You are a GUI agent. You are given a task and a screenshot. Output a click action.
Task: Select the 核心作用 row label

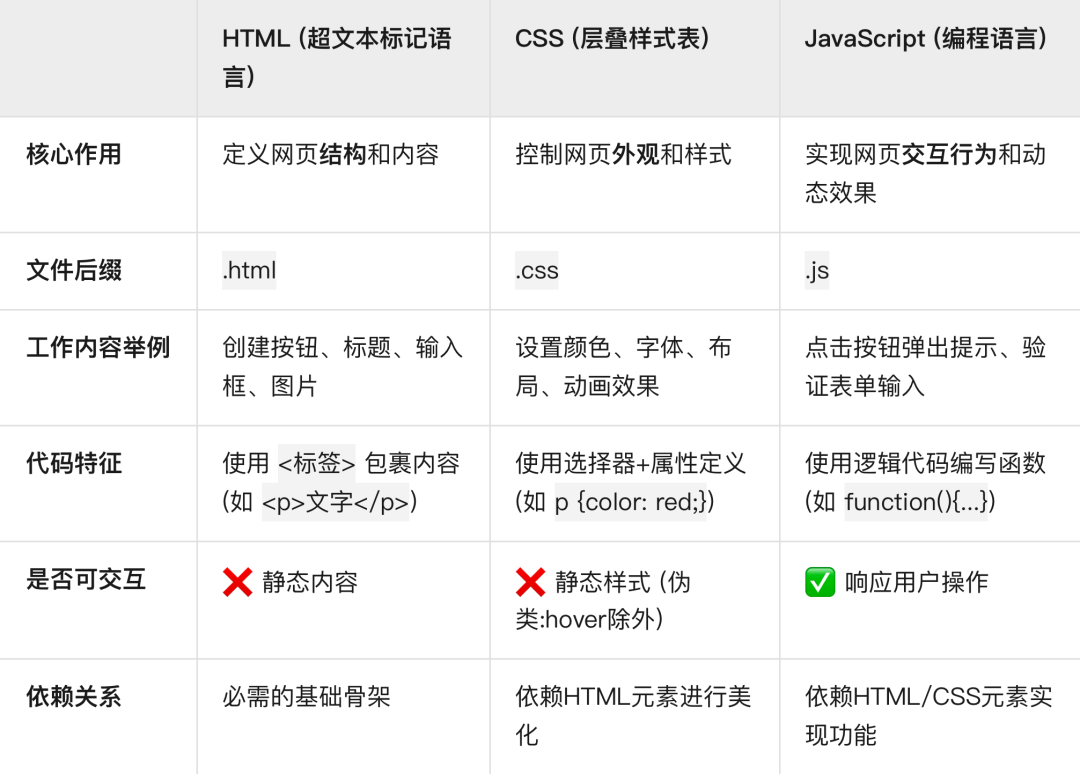pos(74,154)
